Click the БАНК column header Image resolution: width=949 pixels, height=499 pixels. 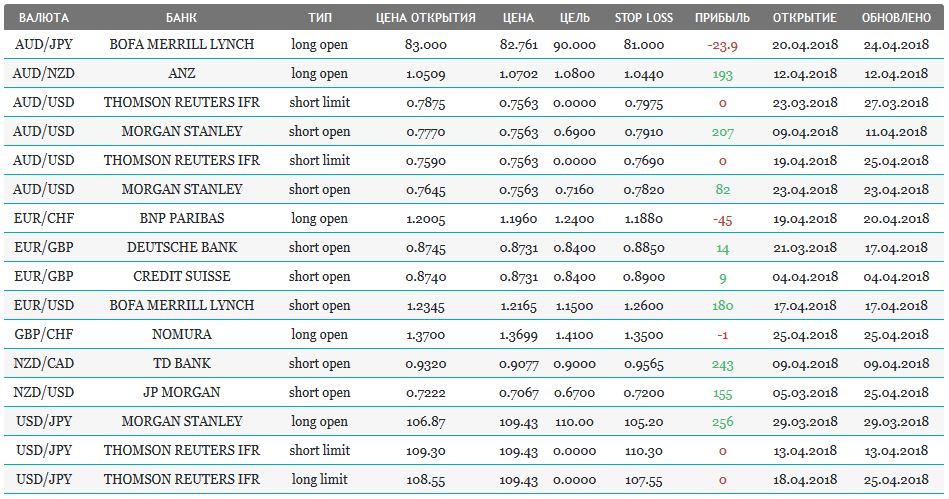point(182,18)
